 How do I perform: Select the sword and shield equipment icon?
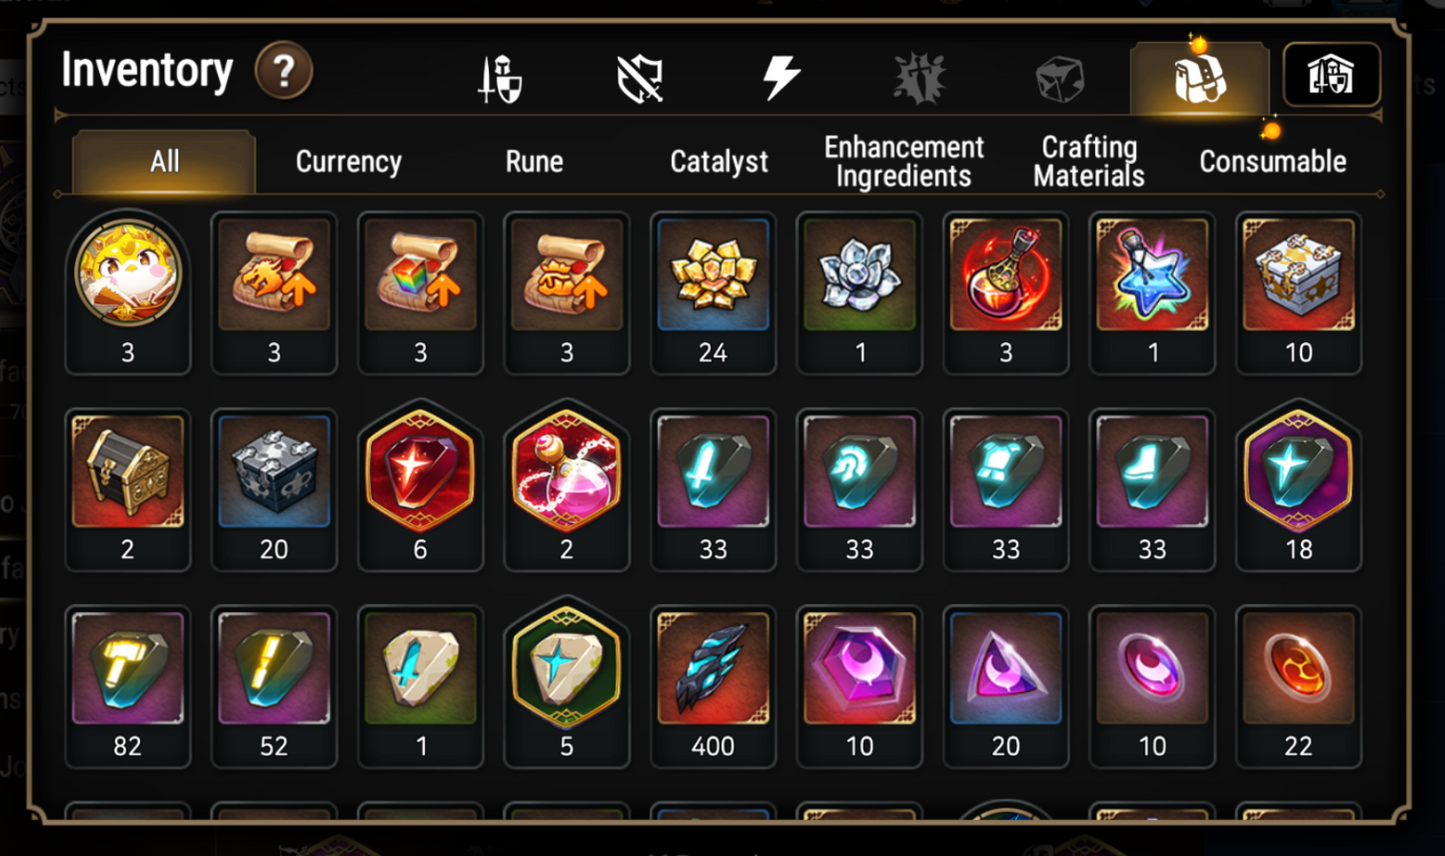(500, 79)
